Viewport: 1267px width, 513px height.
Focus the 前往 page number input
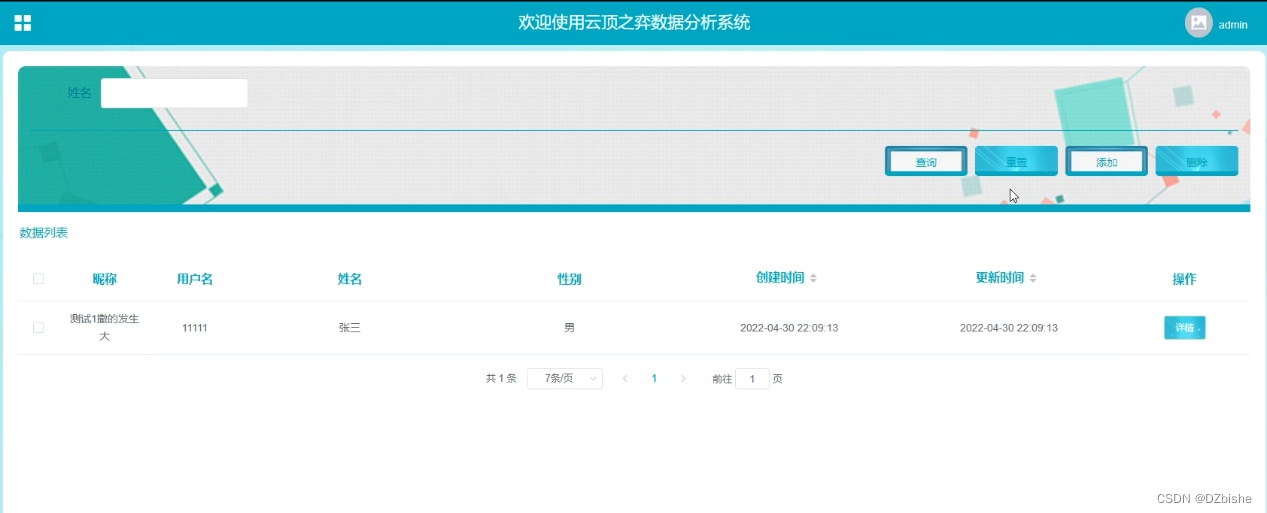752,378
